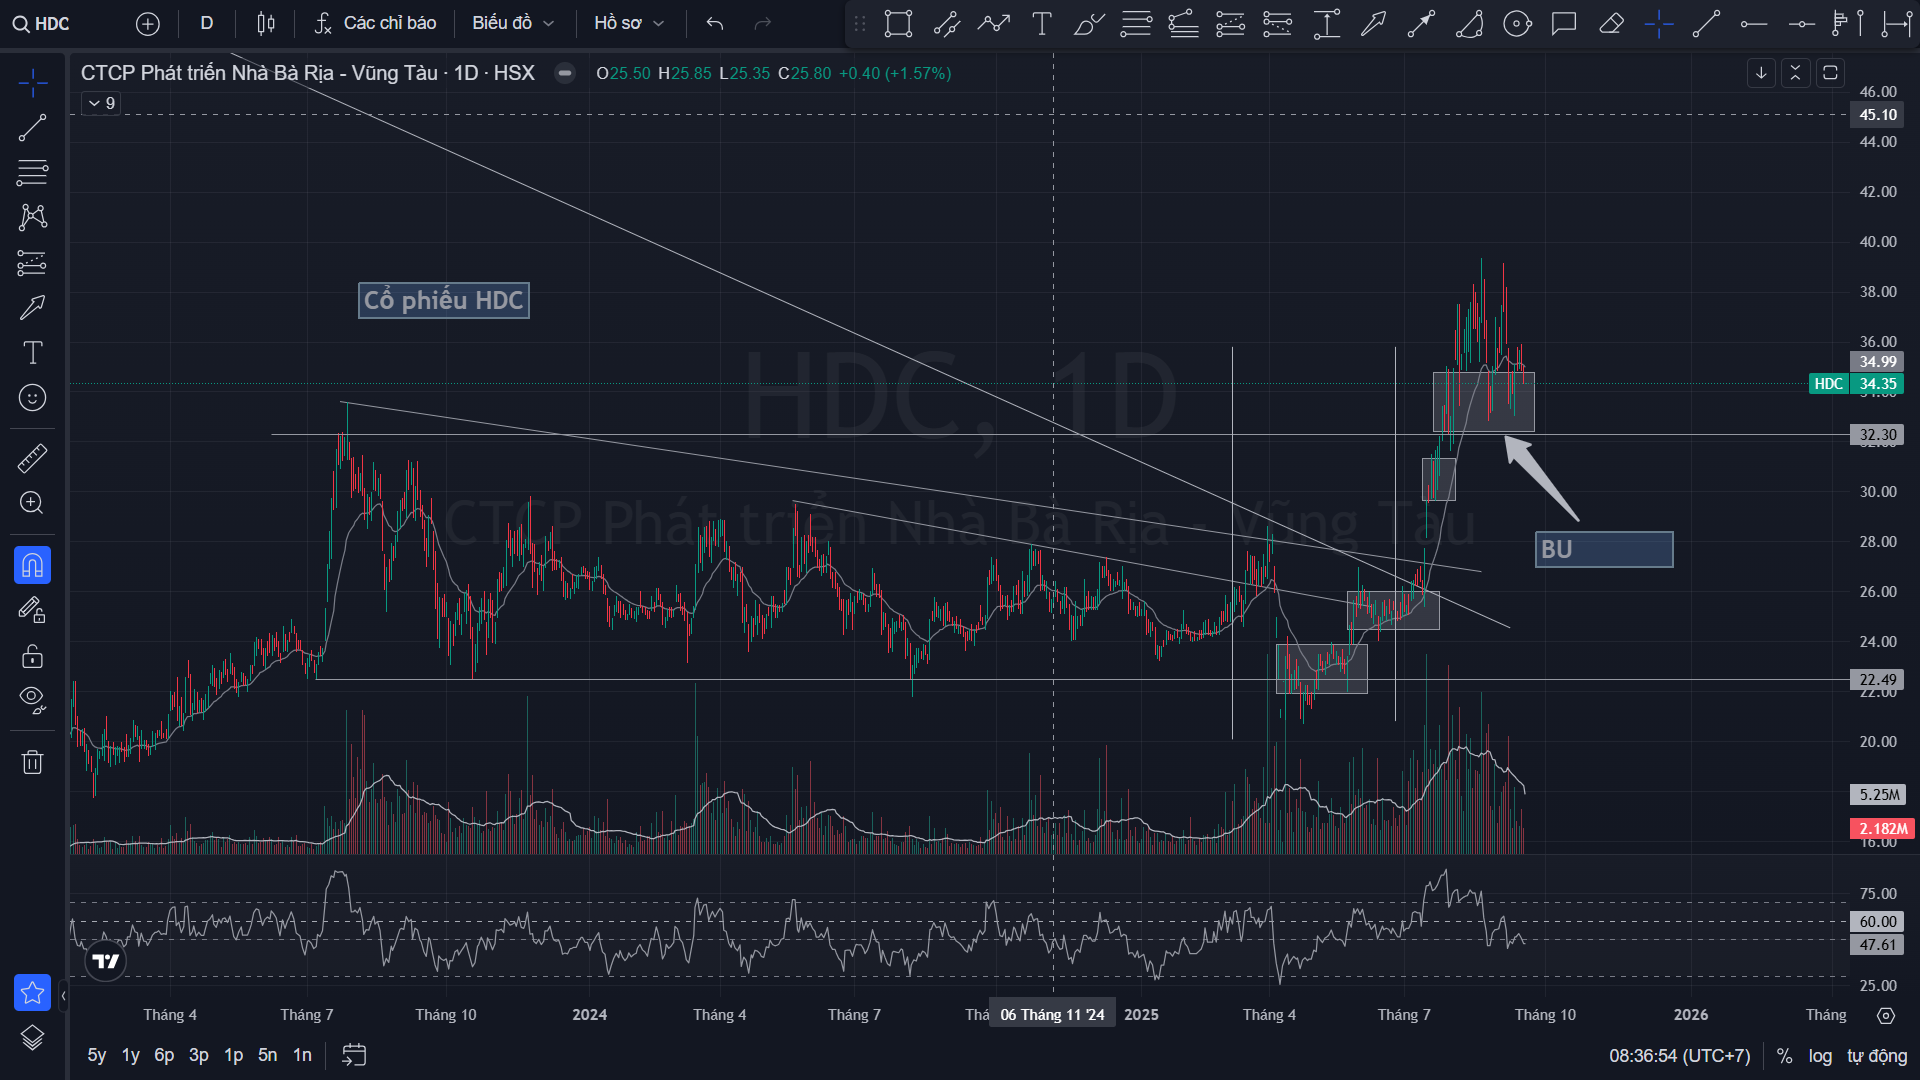The height and width of the screenshot is (1080, 1920).
Task: Activate the zoom in tool
Action: [32, 503]
